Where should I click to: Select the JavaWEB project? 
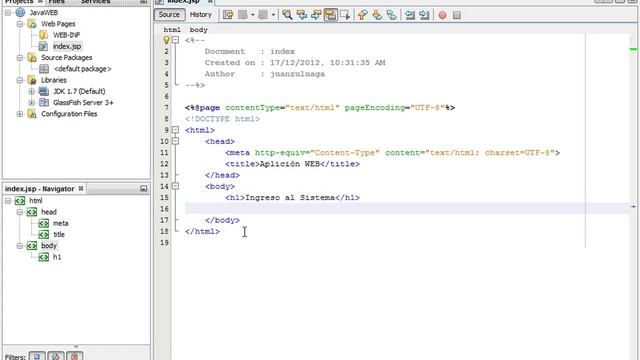pos(44,13)
